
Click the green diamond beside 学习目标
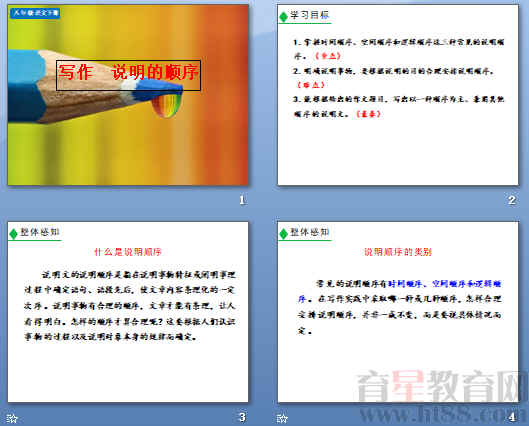[284, 16]
